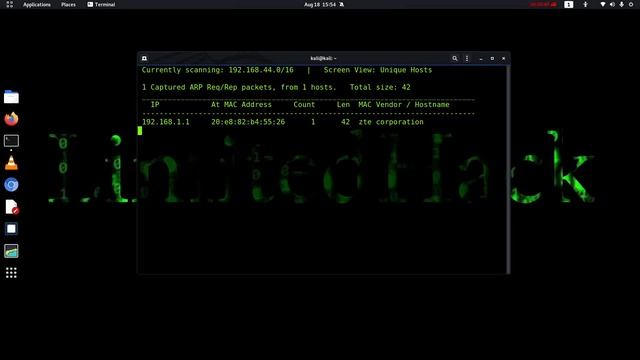Minimize the terminal window

point(481,58)
